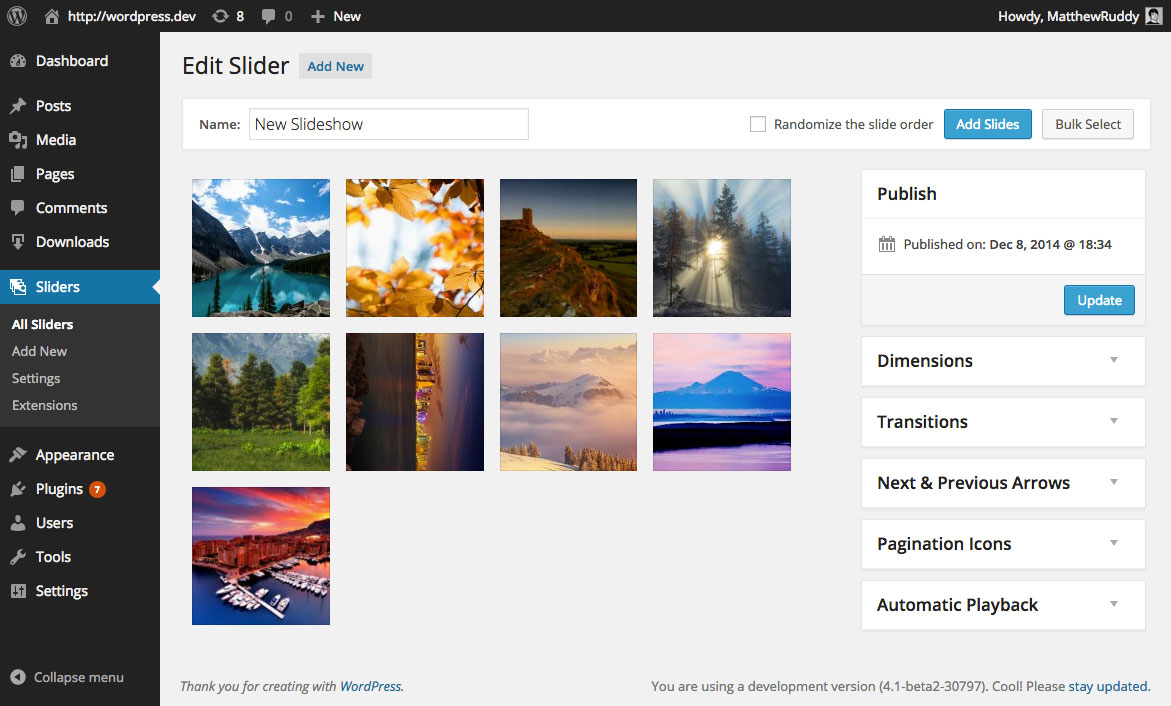The height and width of the screenshot is (706, 1171).
Task: Click the Collapse menu arrow icon
Action: coord(18,677)
